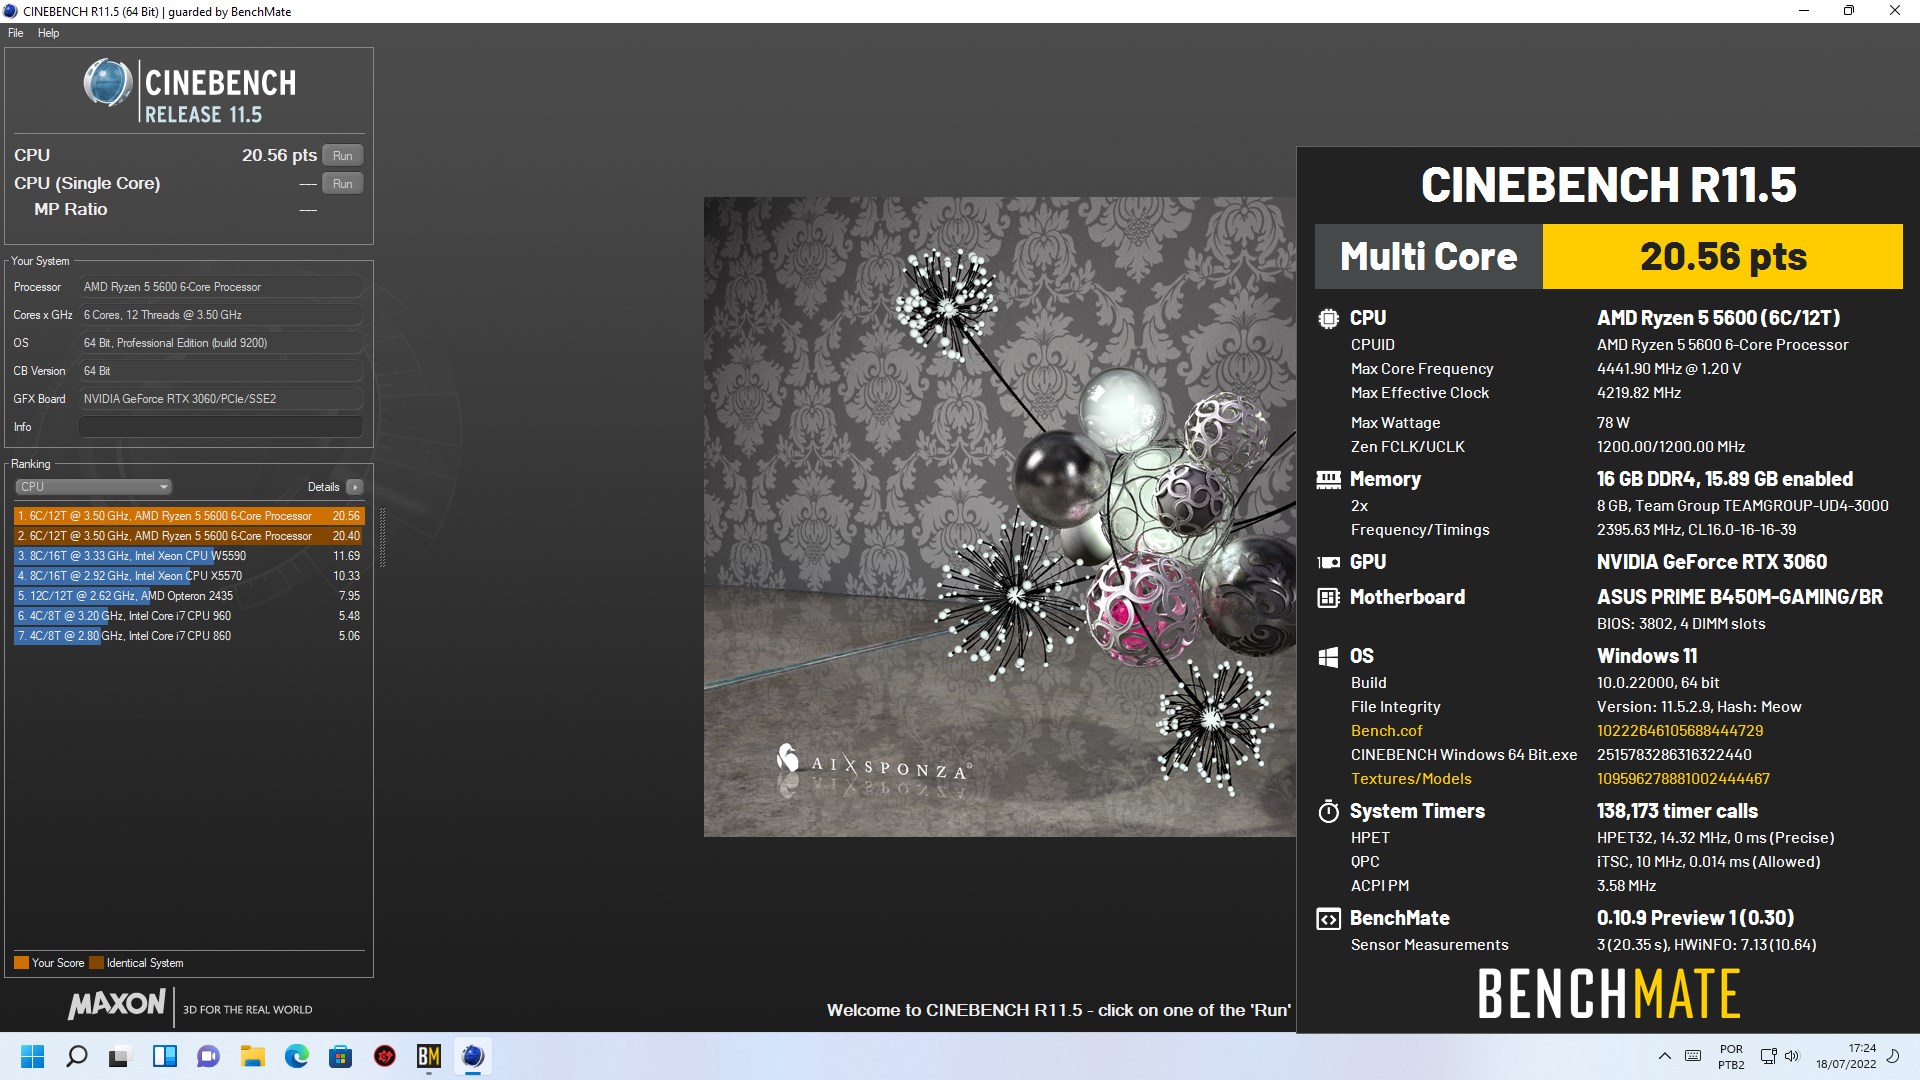This screenshot has height=1080, width=1920.
Task: Click the Cinebench globe logo icon
Action: pyautogui.click(x=108, y=83)
